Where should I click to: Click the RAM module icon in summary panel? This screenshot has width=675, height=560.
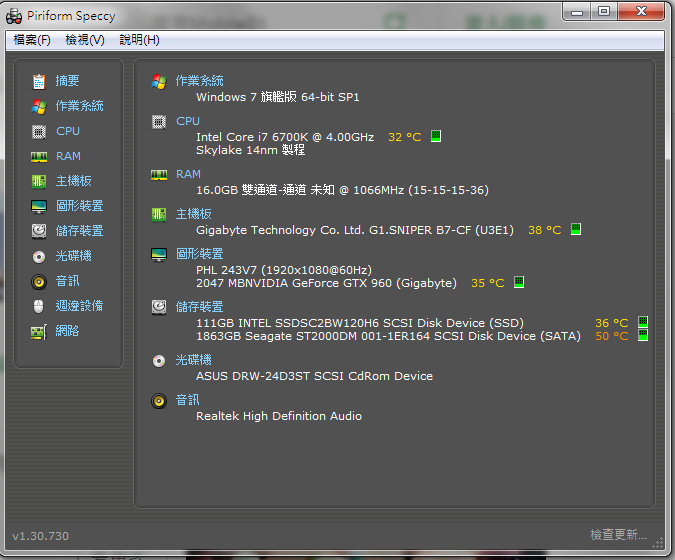coord(159,175)
